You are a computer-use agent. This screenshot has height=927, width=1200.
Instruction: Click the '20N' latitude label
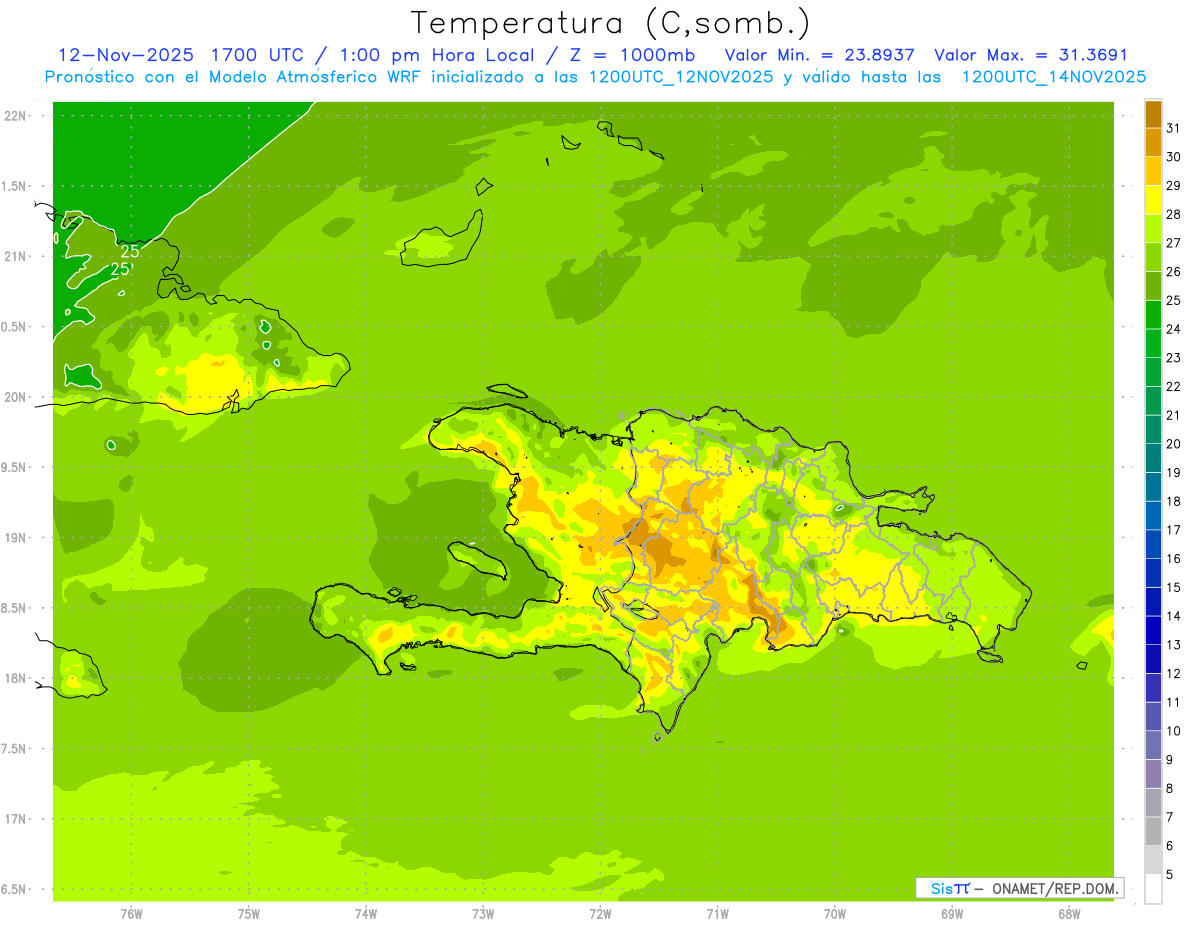coord(14,397)
